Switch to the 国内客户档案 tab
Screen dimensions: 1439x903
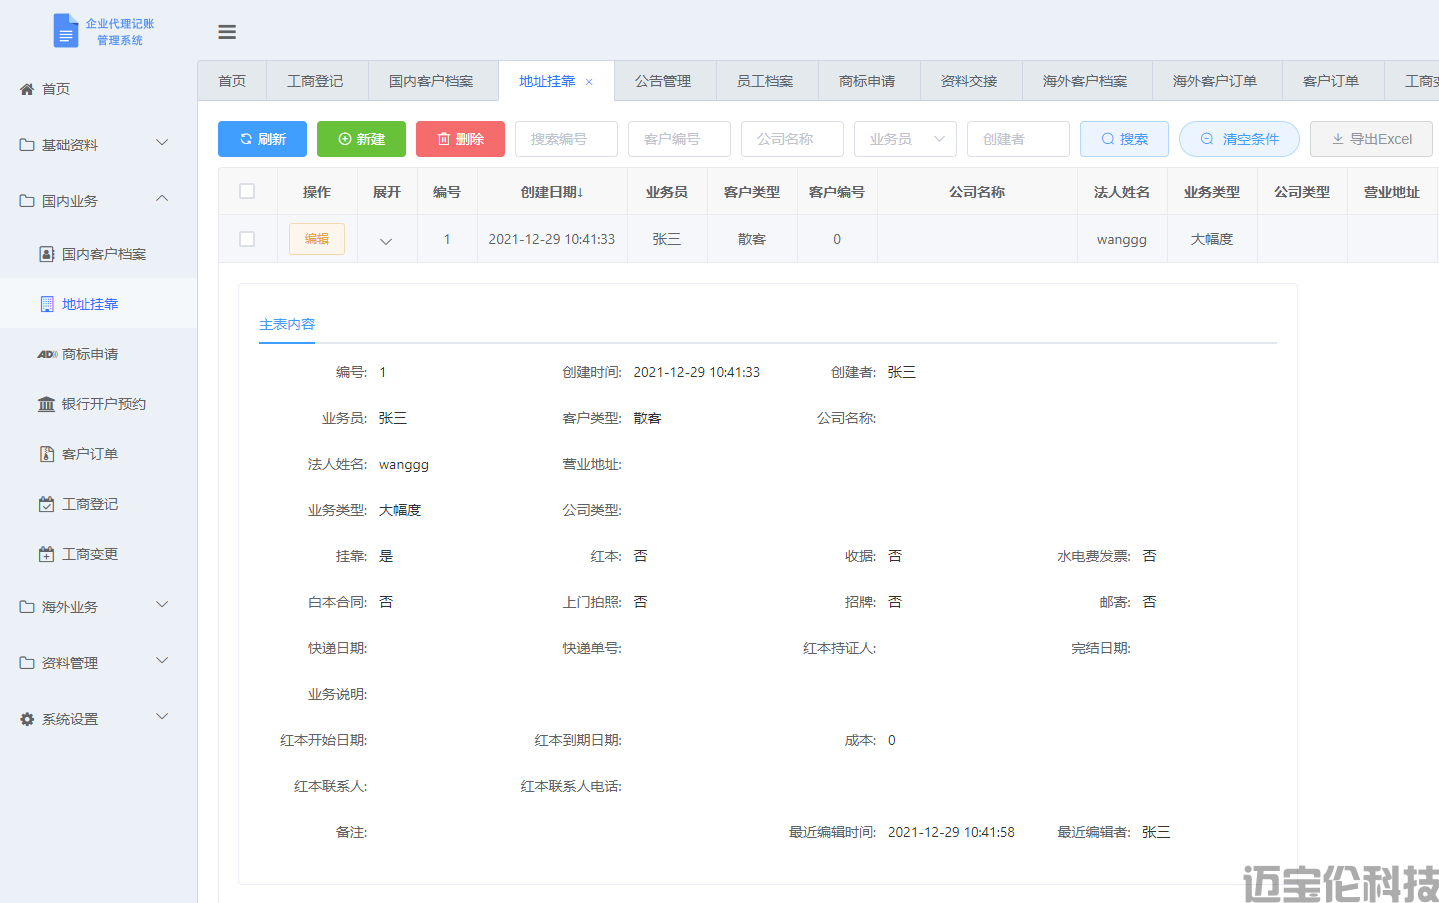[431, 81]
